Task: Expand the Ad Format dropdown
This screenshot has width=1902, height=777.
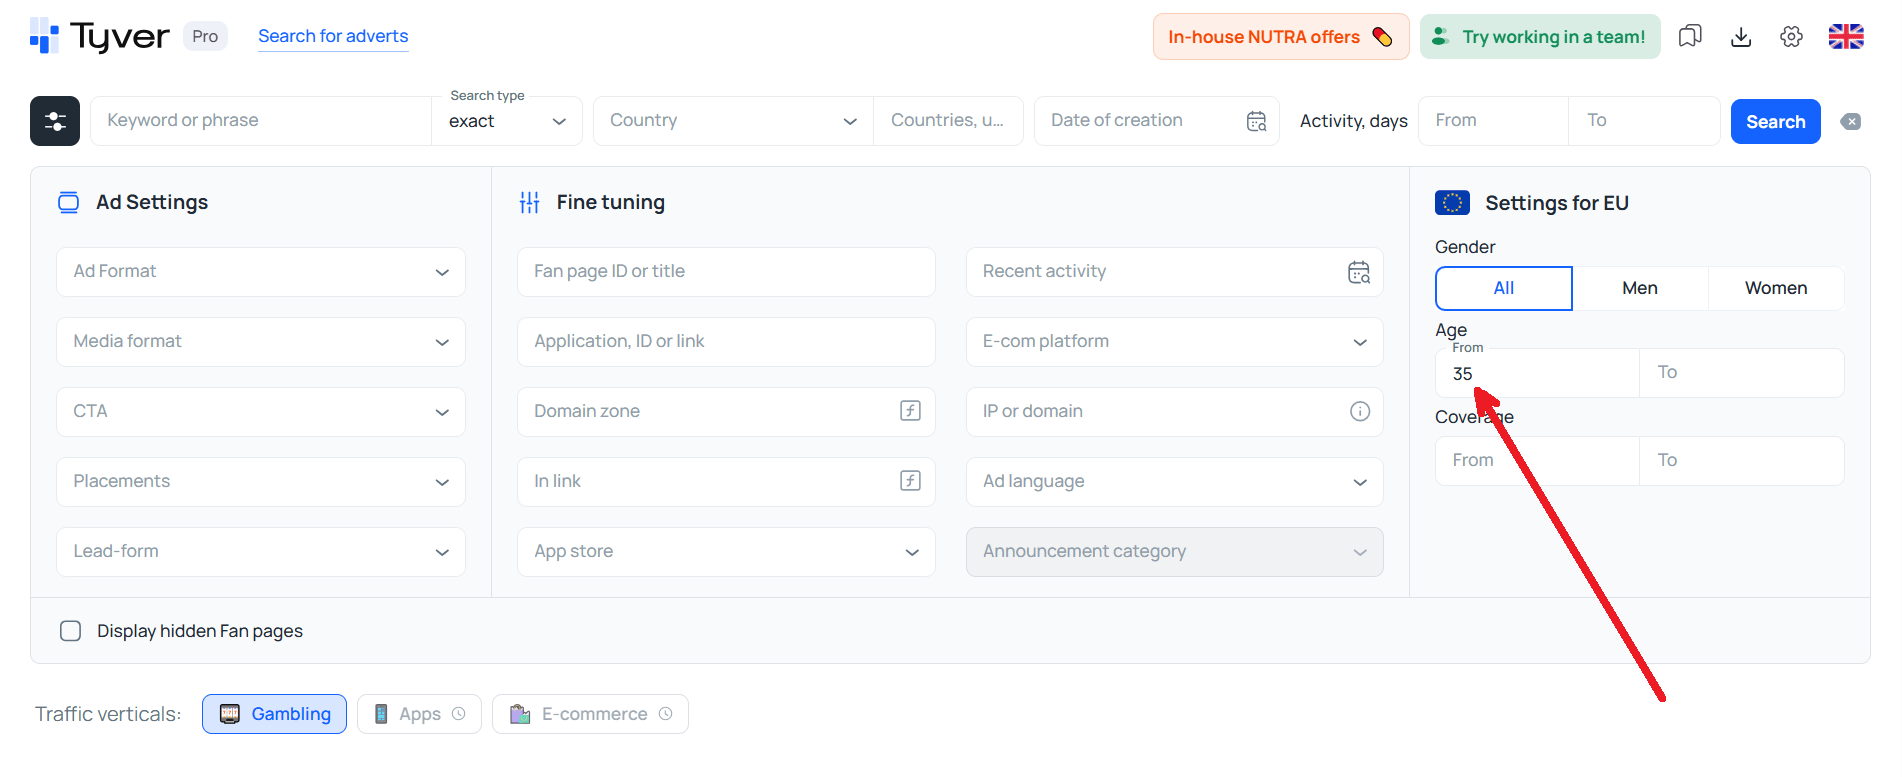Action: click(261, 272)
